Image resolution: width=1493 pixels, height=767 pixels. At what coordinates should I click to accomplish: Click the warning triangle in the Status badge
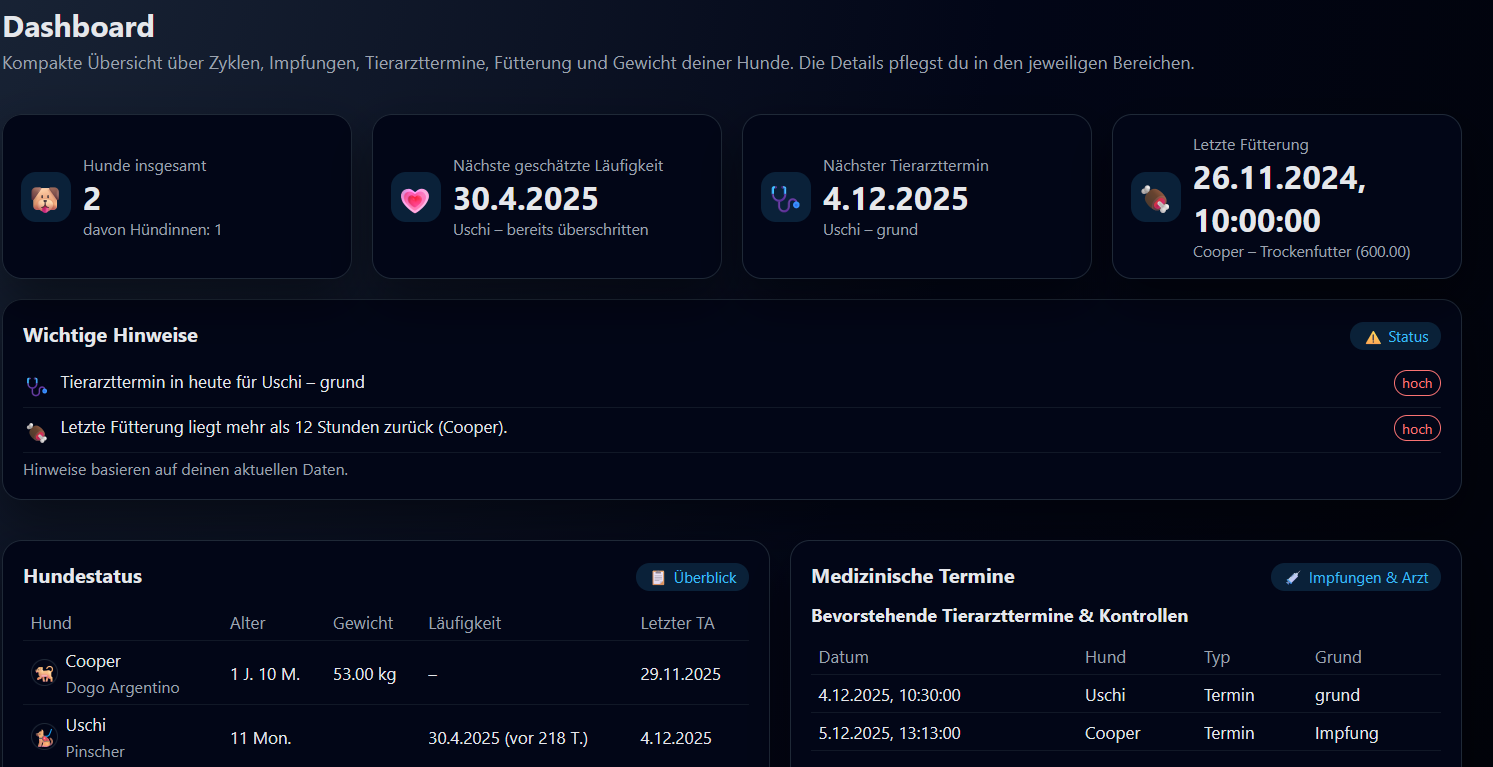pyautogui.click(x=1371, y=336)
